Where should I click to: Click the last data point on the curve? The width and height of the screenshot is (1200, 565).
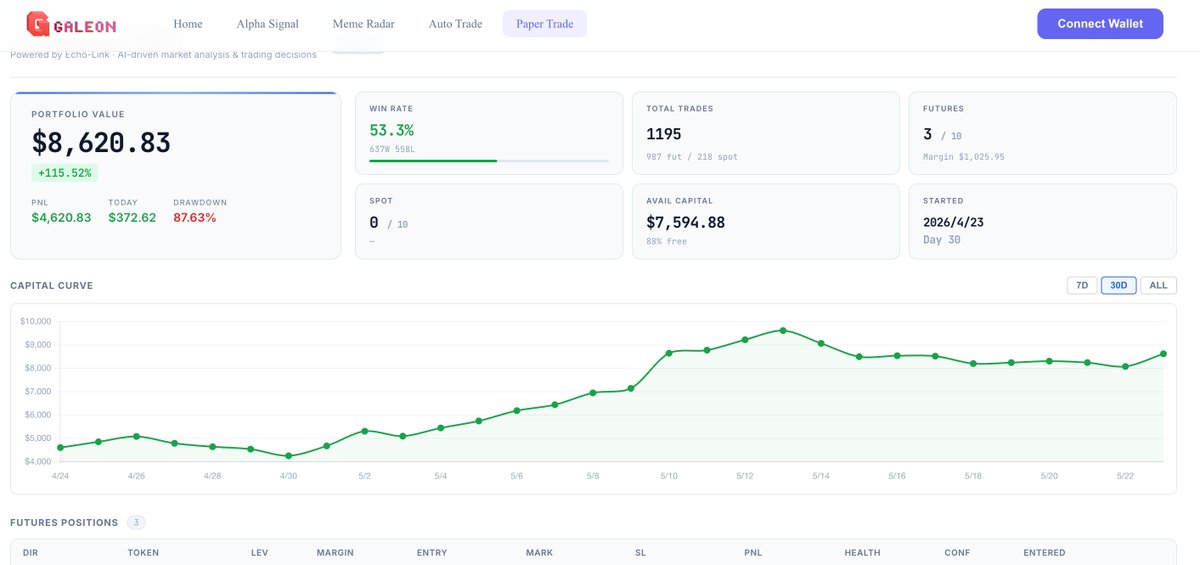1163,353
